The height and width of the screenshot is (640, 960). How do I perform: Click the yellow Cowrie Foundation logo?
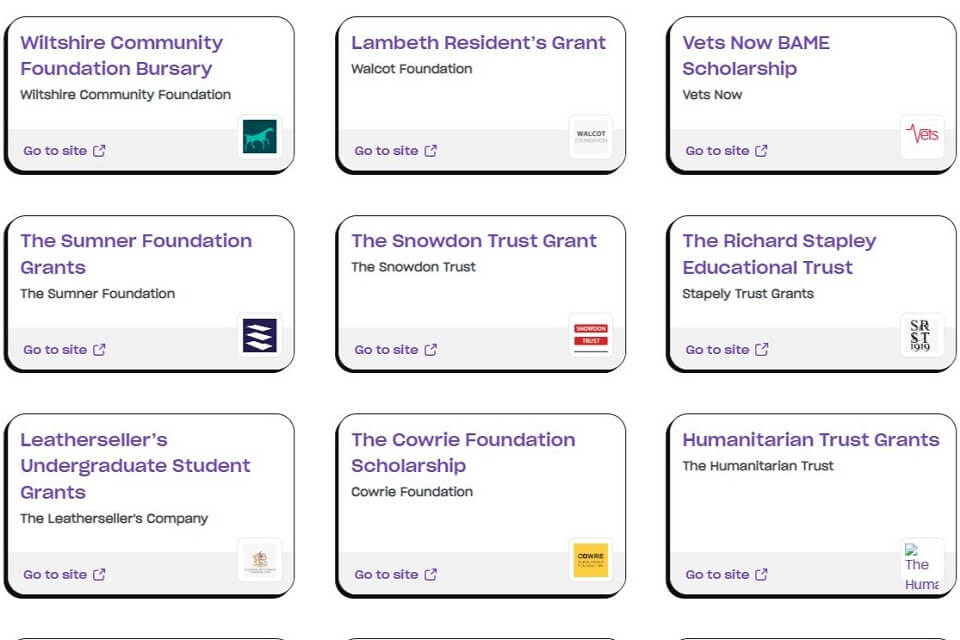click(x=590, y=560)
